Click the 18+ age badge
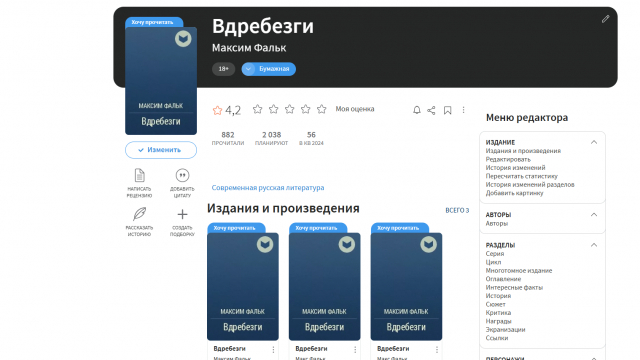The width and height of the screenshot is (640, 360). click(x=223, y=69)
